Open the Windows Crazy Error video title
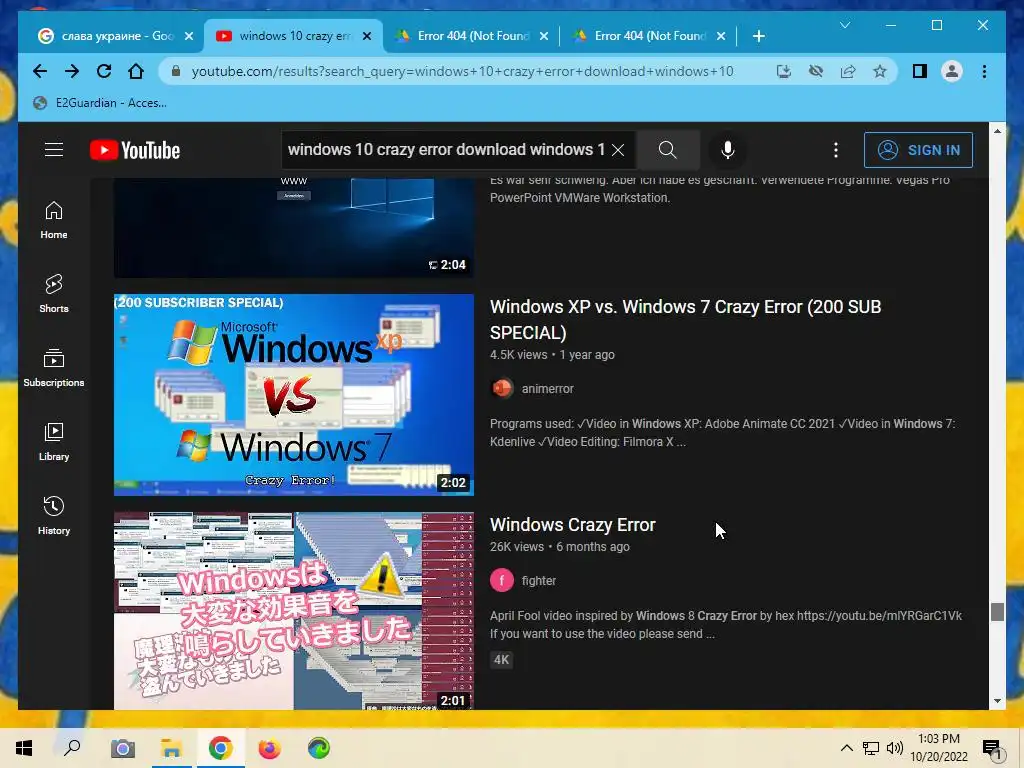 (x=573, y=524)
